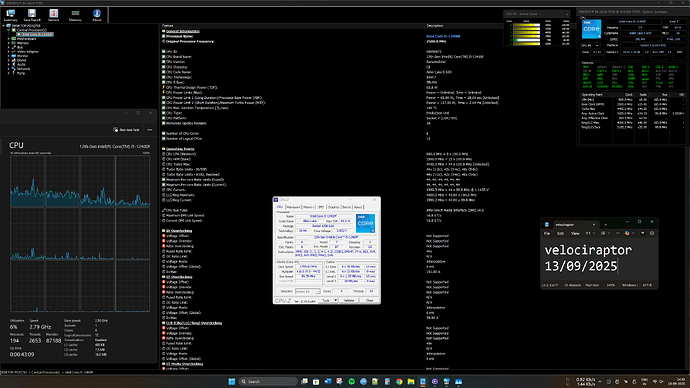Click the zoom percentage in Notepad status bar
690x388 pixels.
pyautogui.click(x=611, y=285)
